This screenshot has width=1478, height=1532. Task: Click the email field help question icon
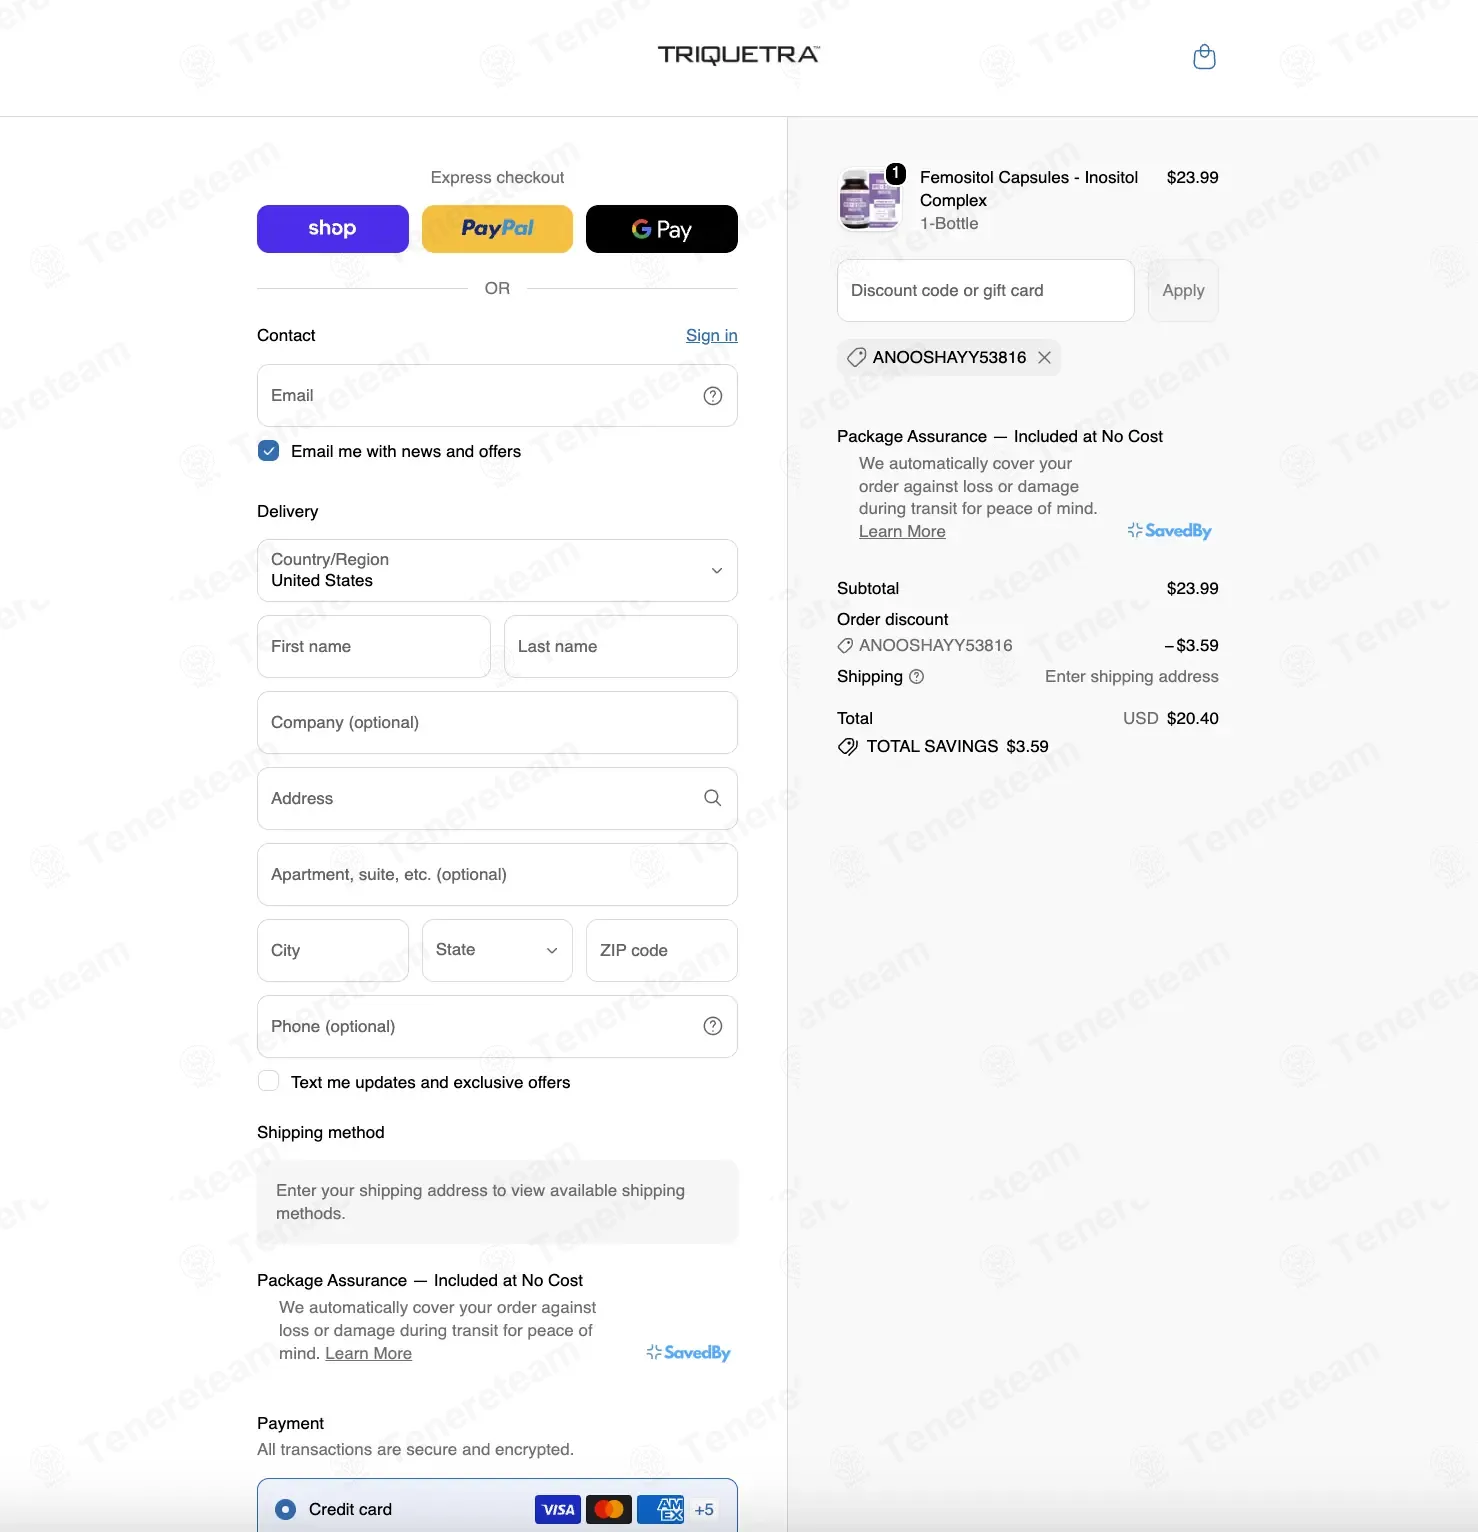713,396
